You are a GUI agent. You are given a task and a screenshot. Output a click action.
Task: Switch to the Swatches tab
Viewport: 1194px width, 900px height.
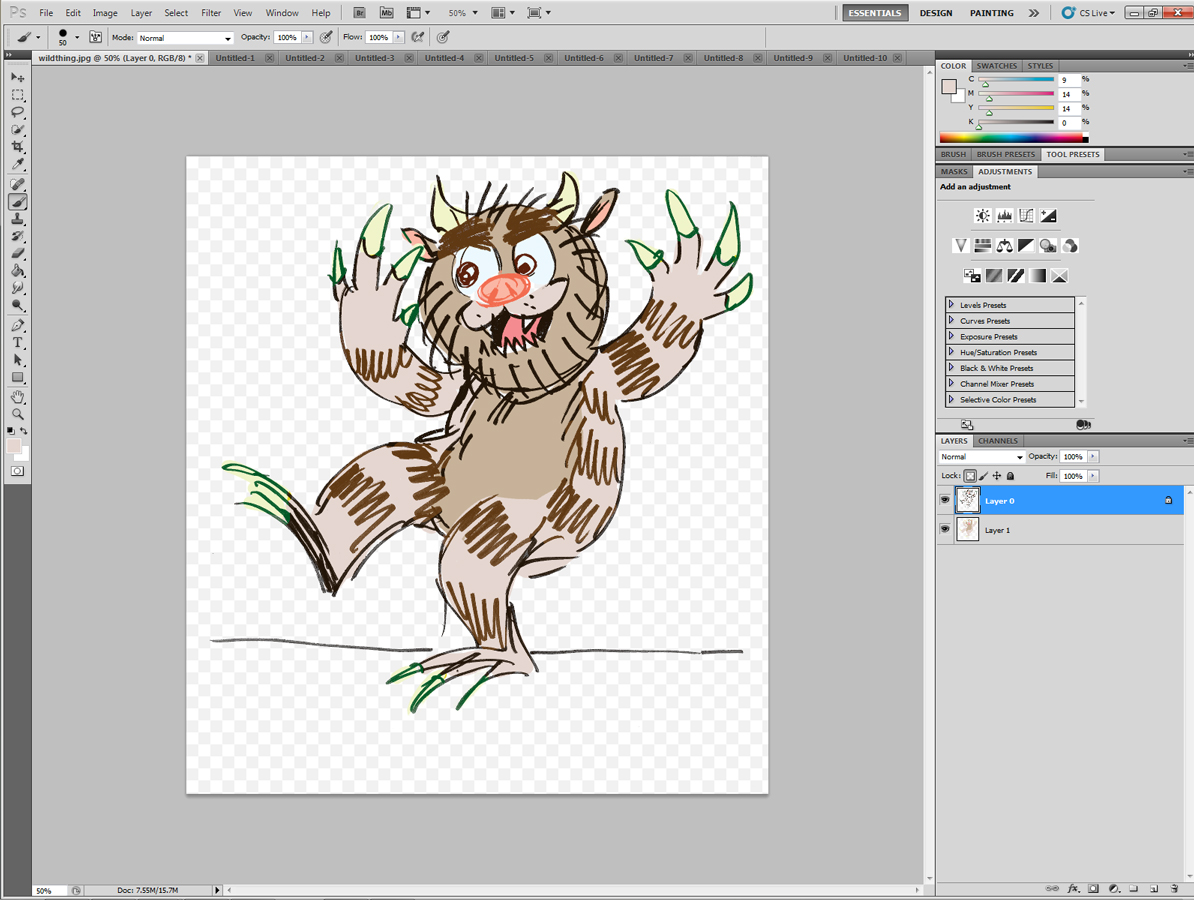coord(996,66)
